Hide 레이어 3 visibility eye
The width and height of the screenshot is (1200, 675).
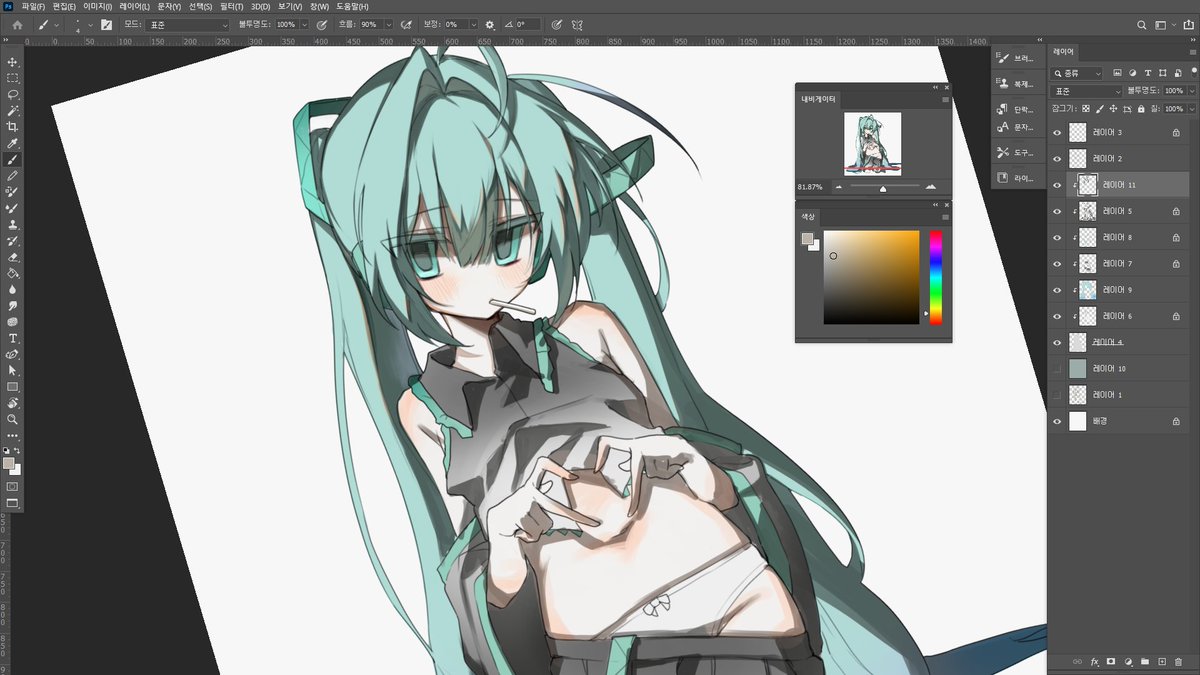(x=1057, y=132)
